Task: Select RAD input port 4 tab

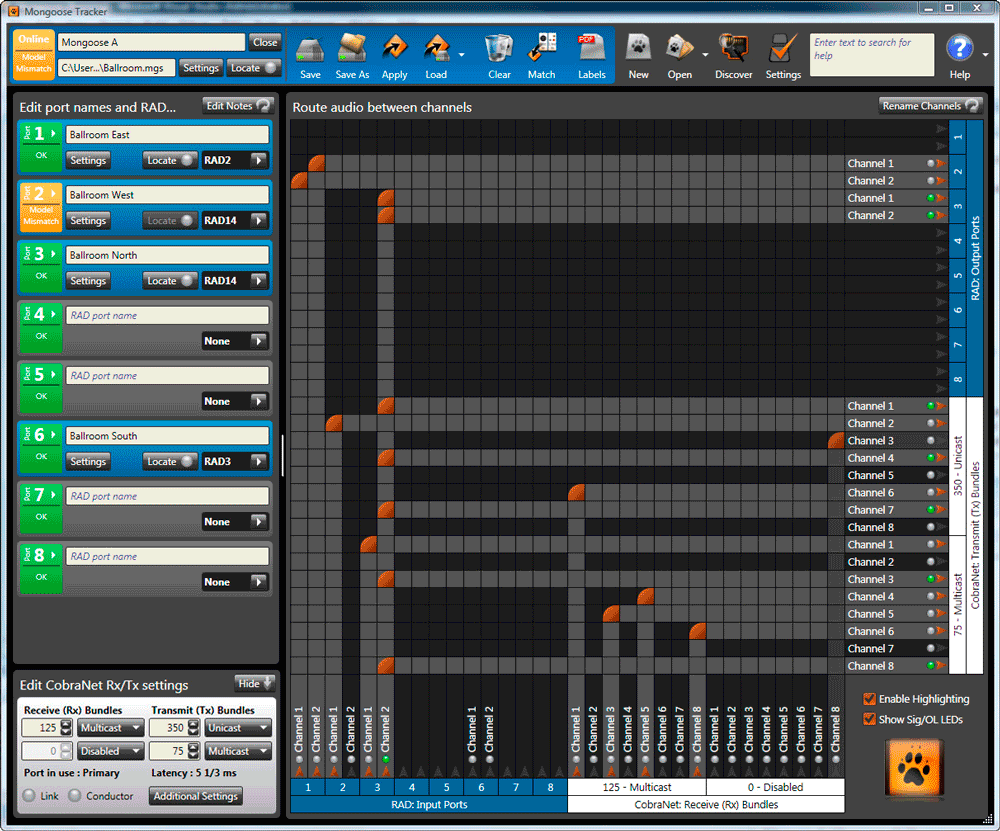Action: tap(412, 787)
